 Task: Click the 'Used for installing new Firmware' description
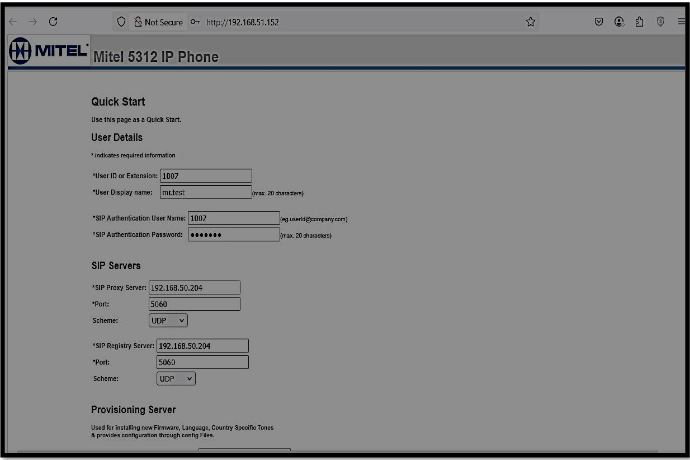tap(182, 431)
